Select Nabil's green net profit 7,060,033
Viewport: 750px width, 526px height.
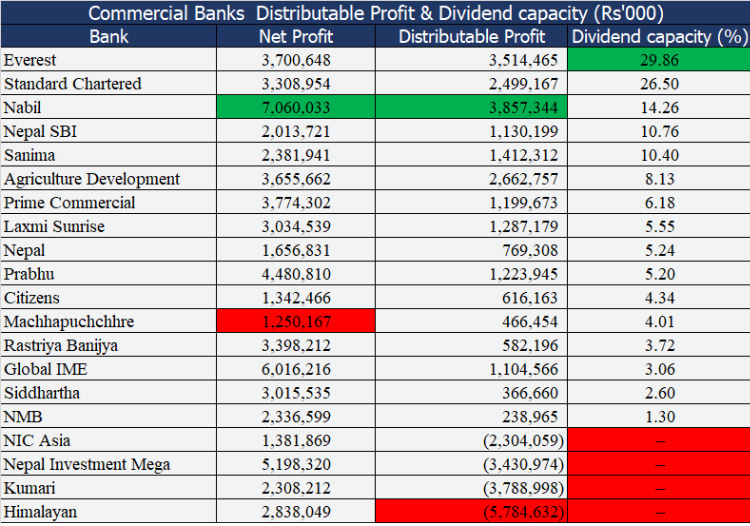pyautogui.click(x=296, y=108)
